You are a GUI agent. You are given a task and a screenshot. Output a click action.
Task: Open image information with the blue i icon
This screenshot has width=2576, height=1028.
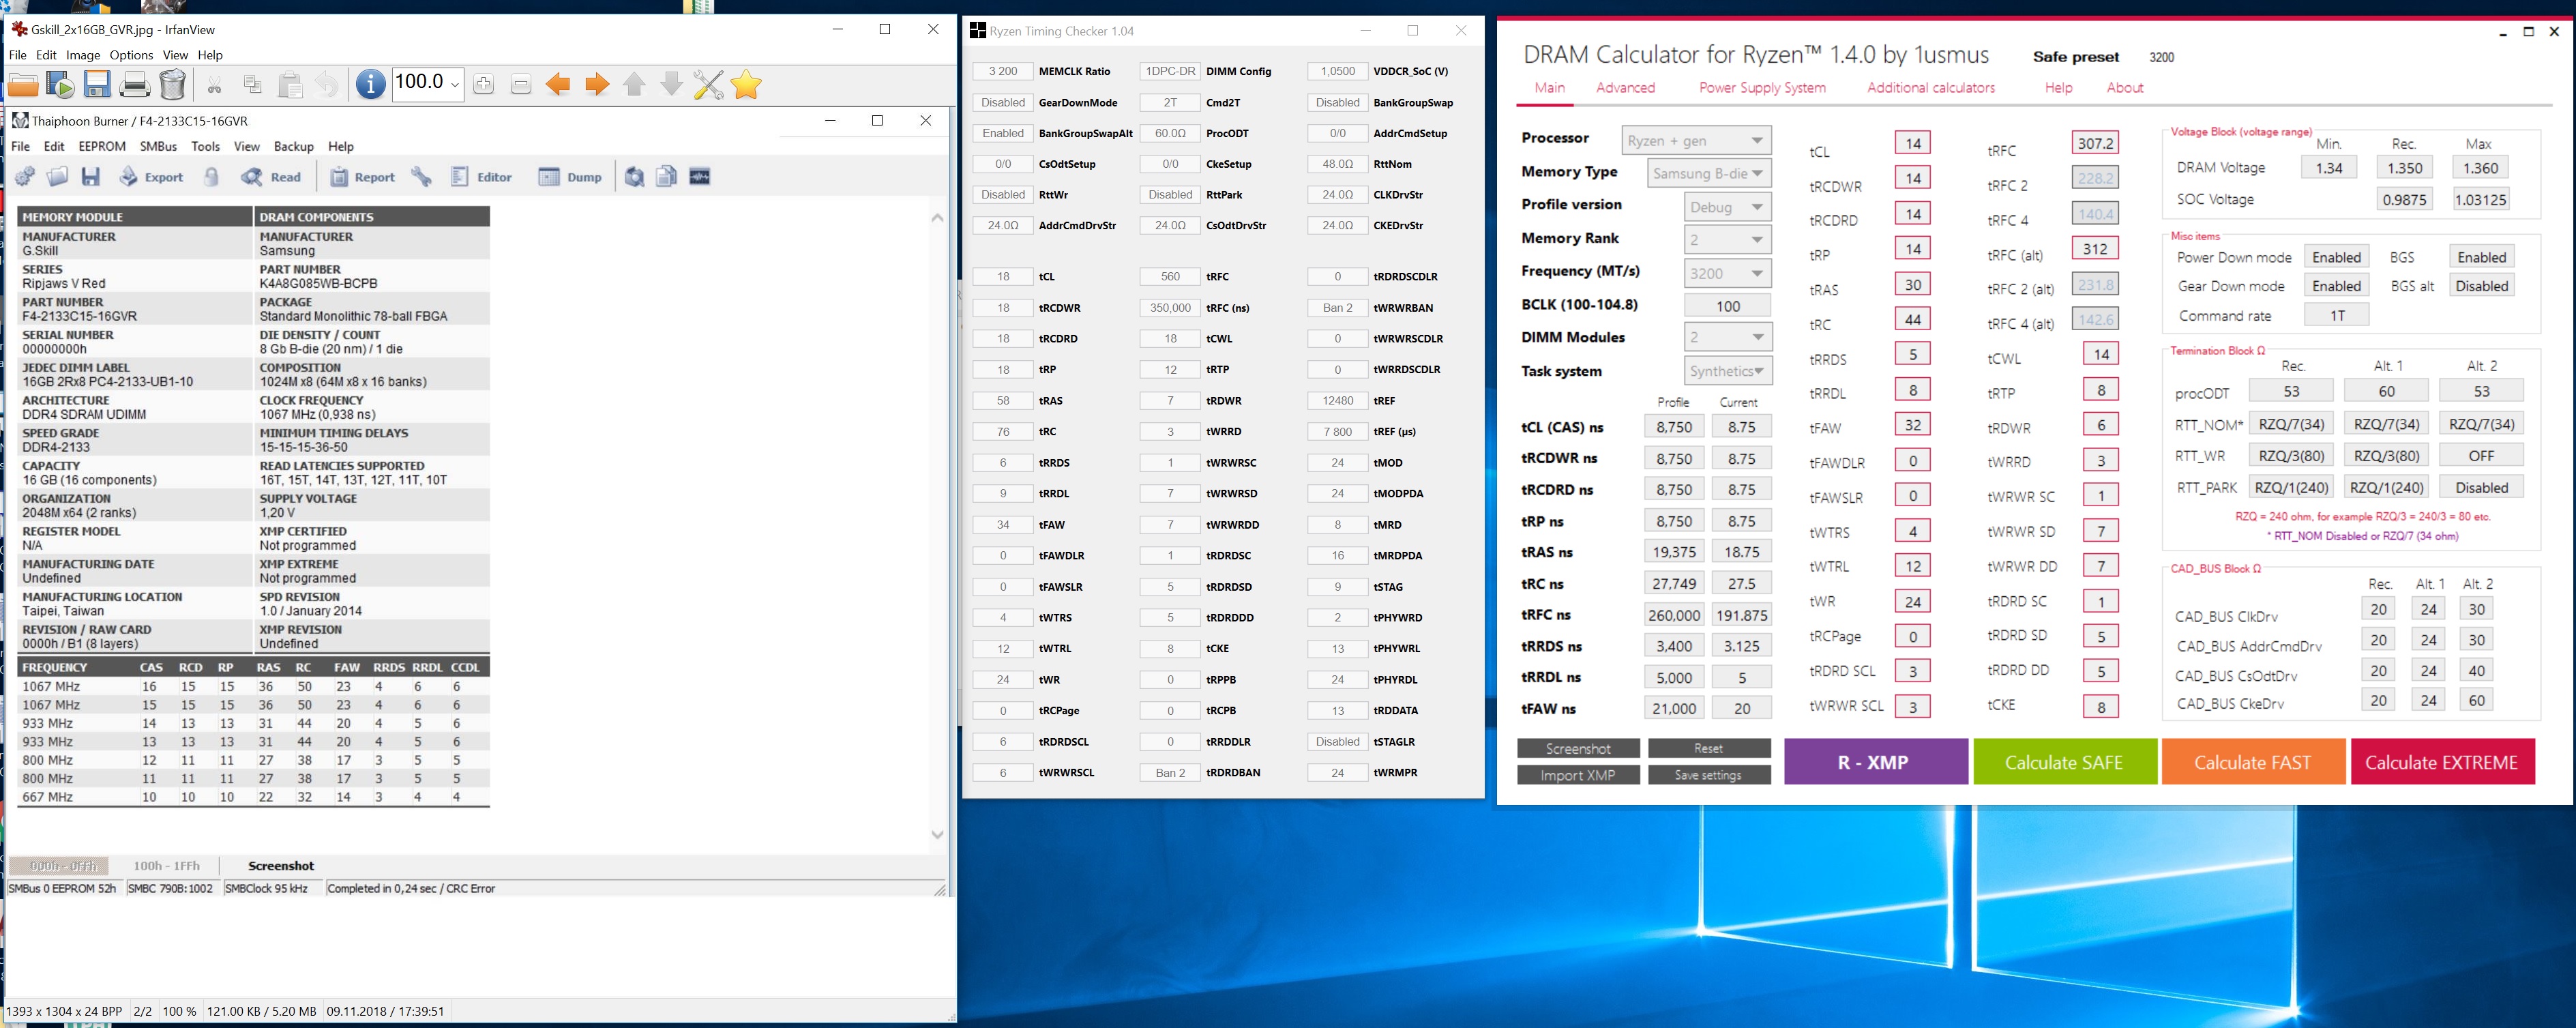tap(370, 85)
